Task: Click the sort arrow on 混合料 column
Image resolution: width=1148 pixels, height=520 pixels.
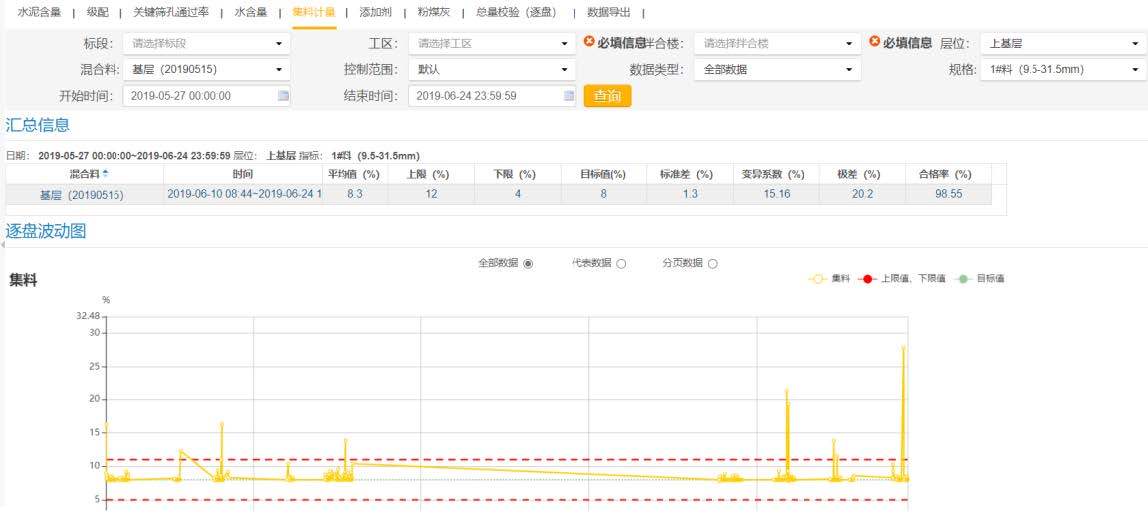Action: pos(107,174)
